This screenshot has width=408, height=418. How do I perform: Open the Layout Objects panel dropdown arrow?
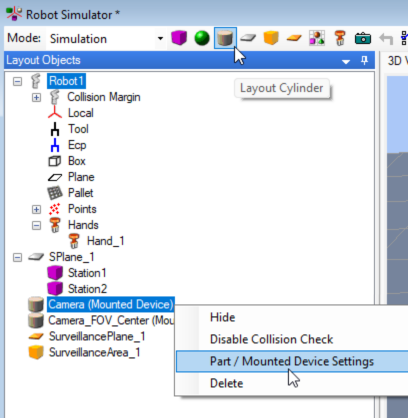pyautogui.click(x=346, y=61)
